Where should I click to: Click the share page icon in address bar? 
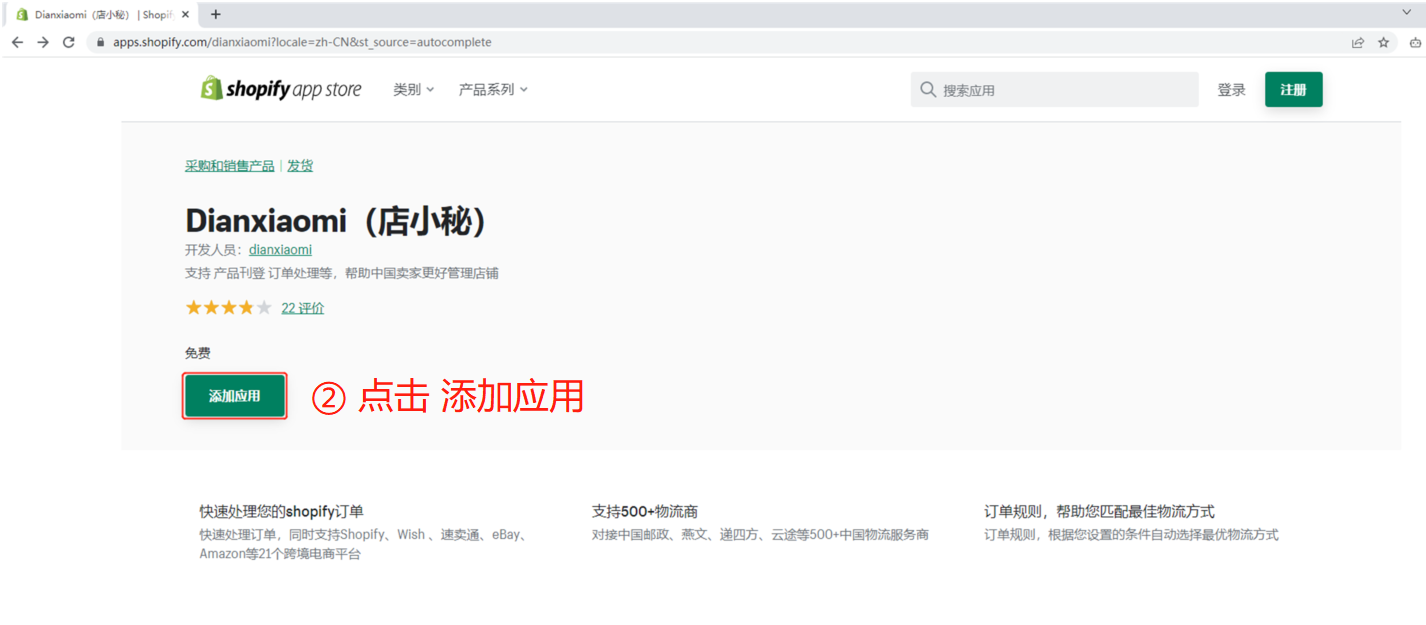click(1357, 42)
